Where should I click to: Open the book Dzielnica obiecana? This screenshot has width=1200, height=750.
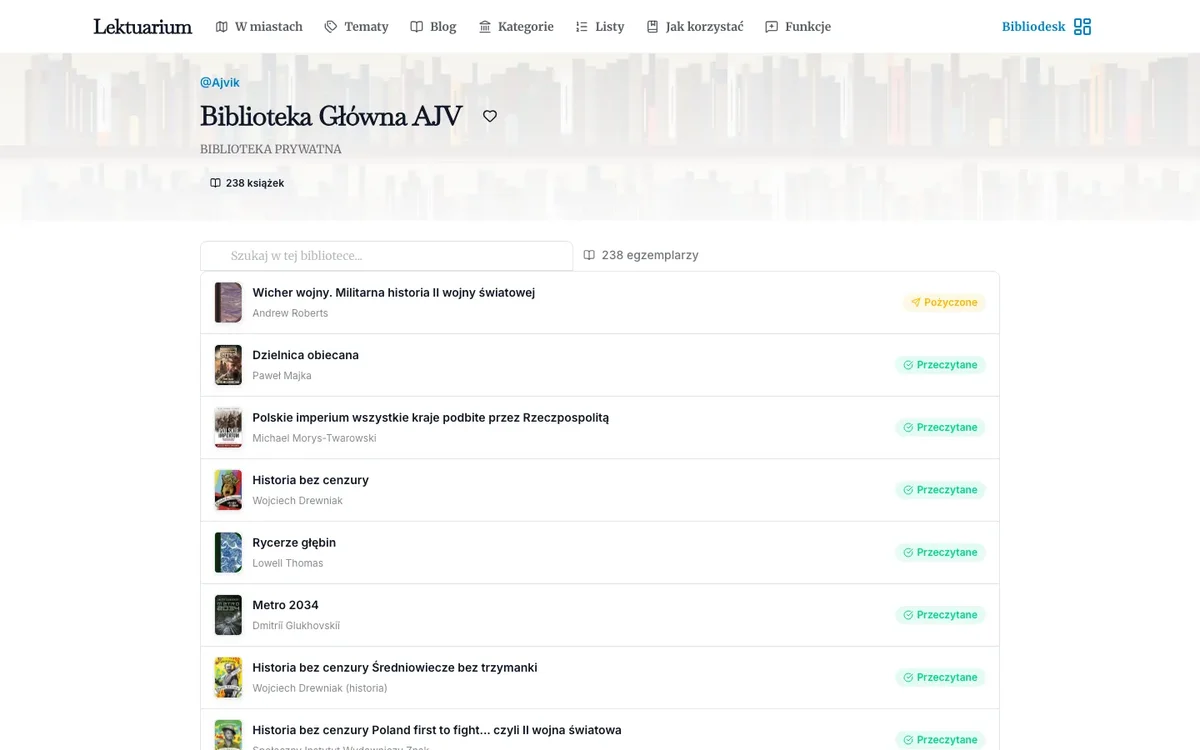point(305,355)
